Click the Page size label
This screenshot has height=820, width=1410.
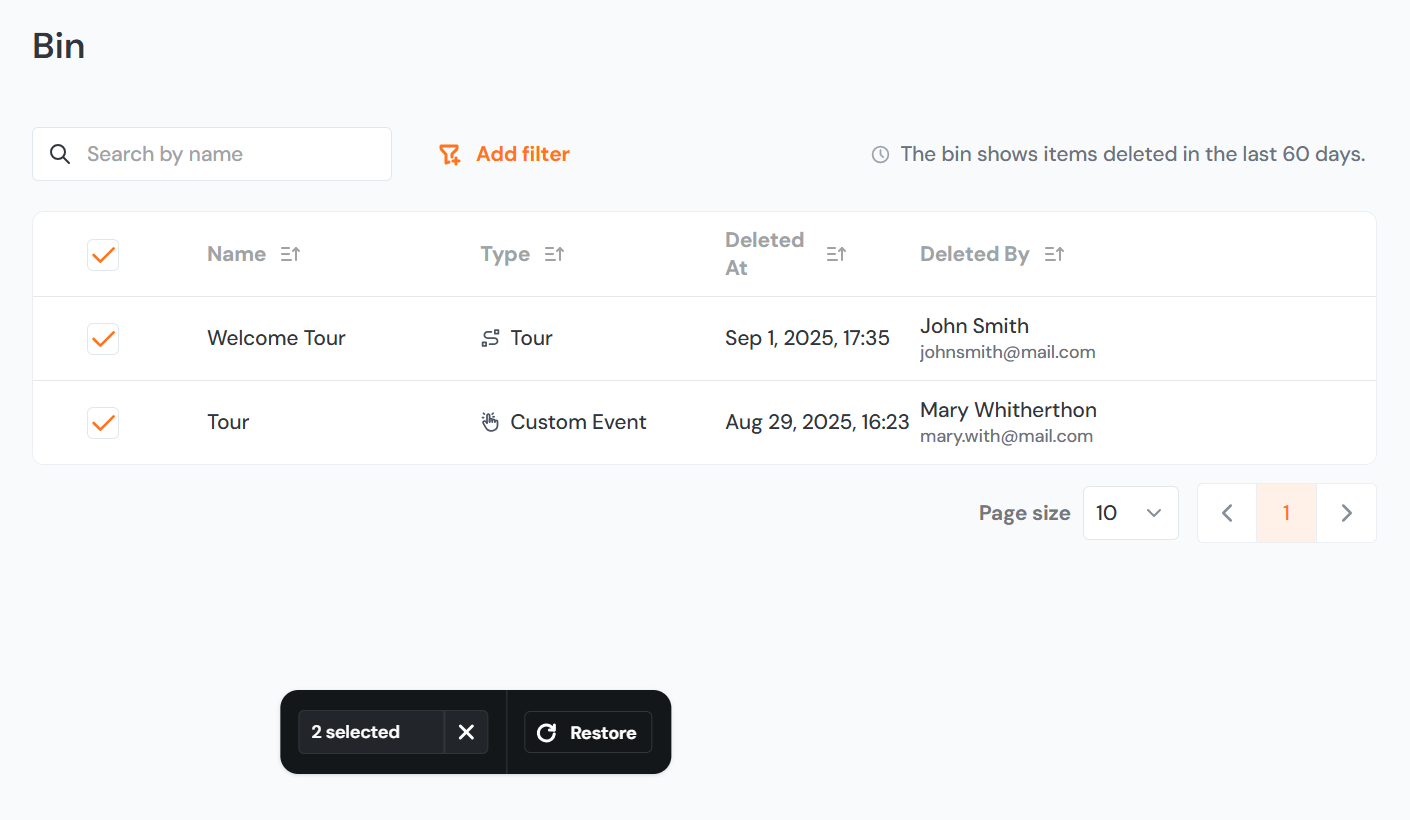click(x=1024, y=513)
